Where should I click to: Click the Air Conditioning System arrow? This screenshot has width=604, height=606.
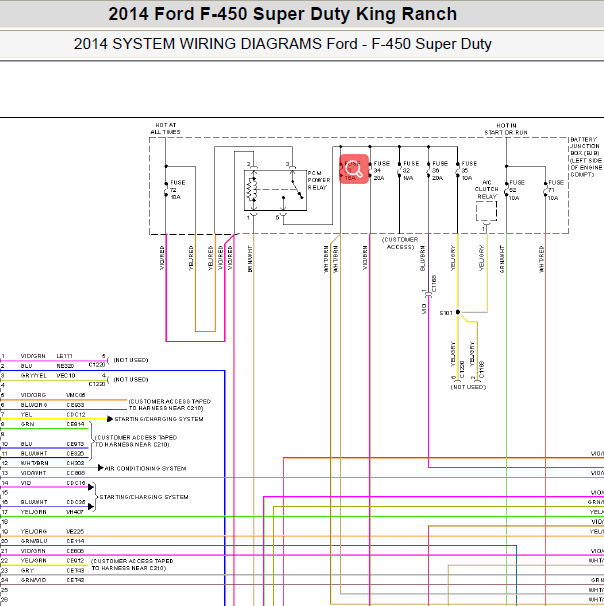click(100, 468)
